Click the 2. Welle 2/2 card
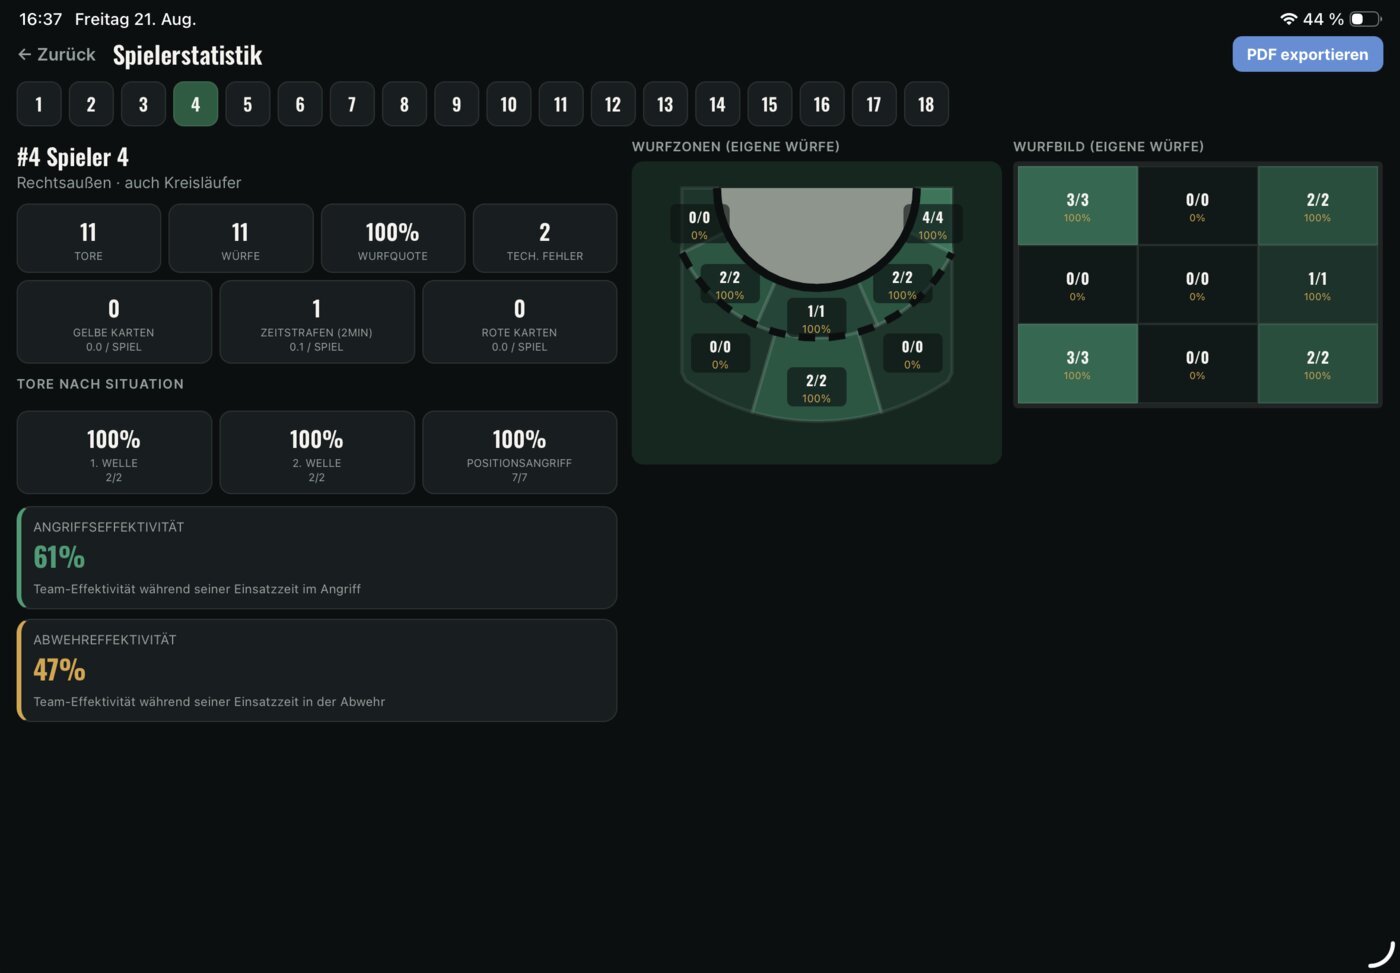Screen dimensions: 1400x973 (317, 452)
